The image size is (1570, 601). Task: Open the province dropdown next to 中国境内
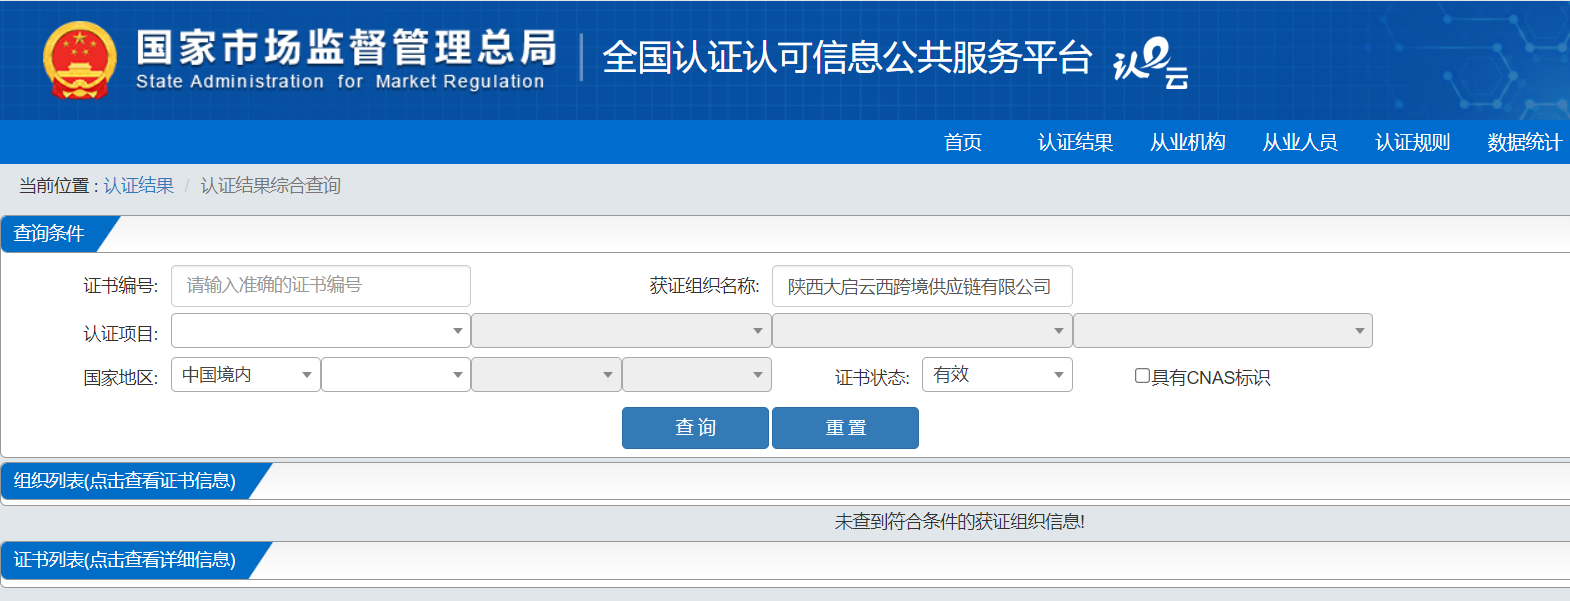396,374
